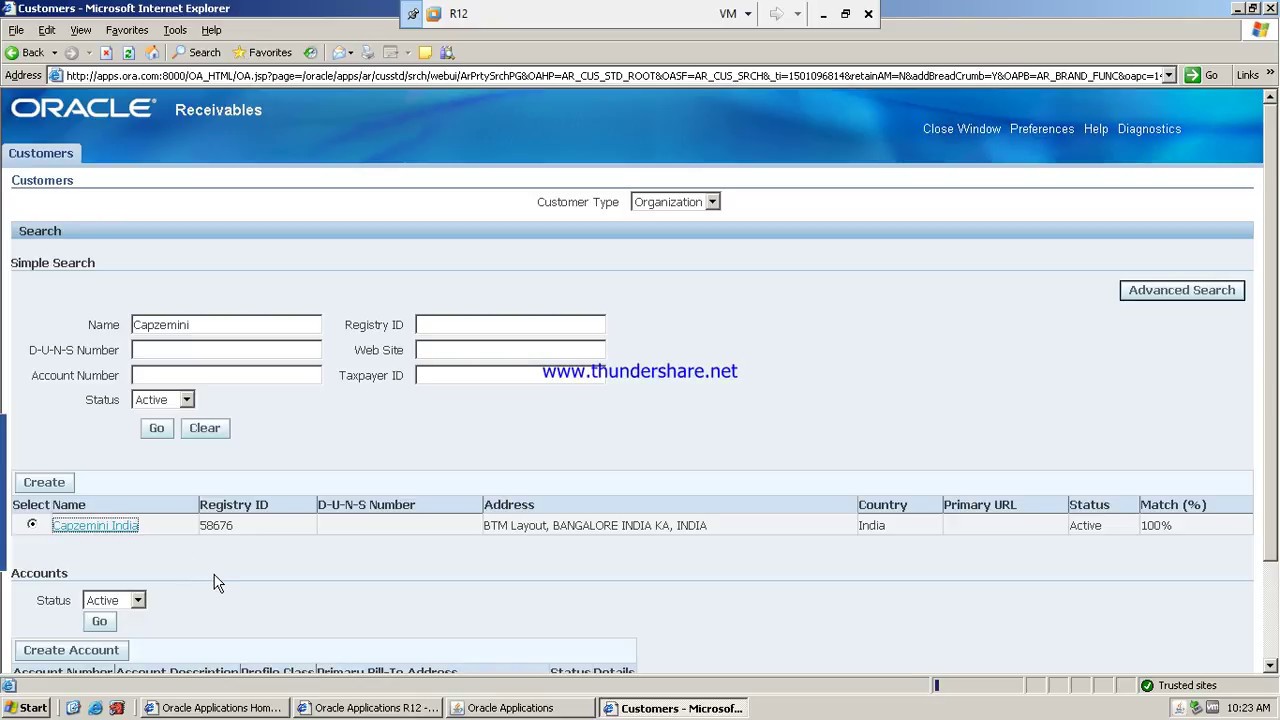The image size is (1280, 720).
Task: Click the Print icon in toolbar
Action: pos(368,53)
